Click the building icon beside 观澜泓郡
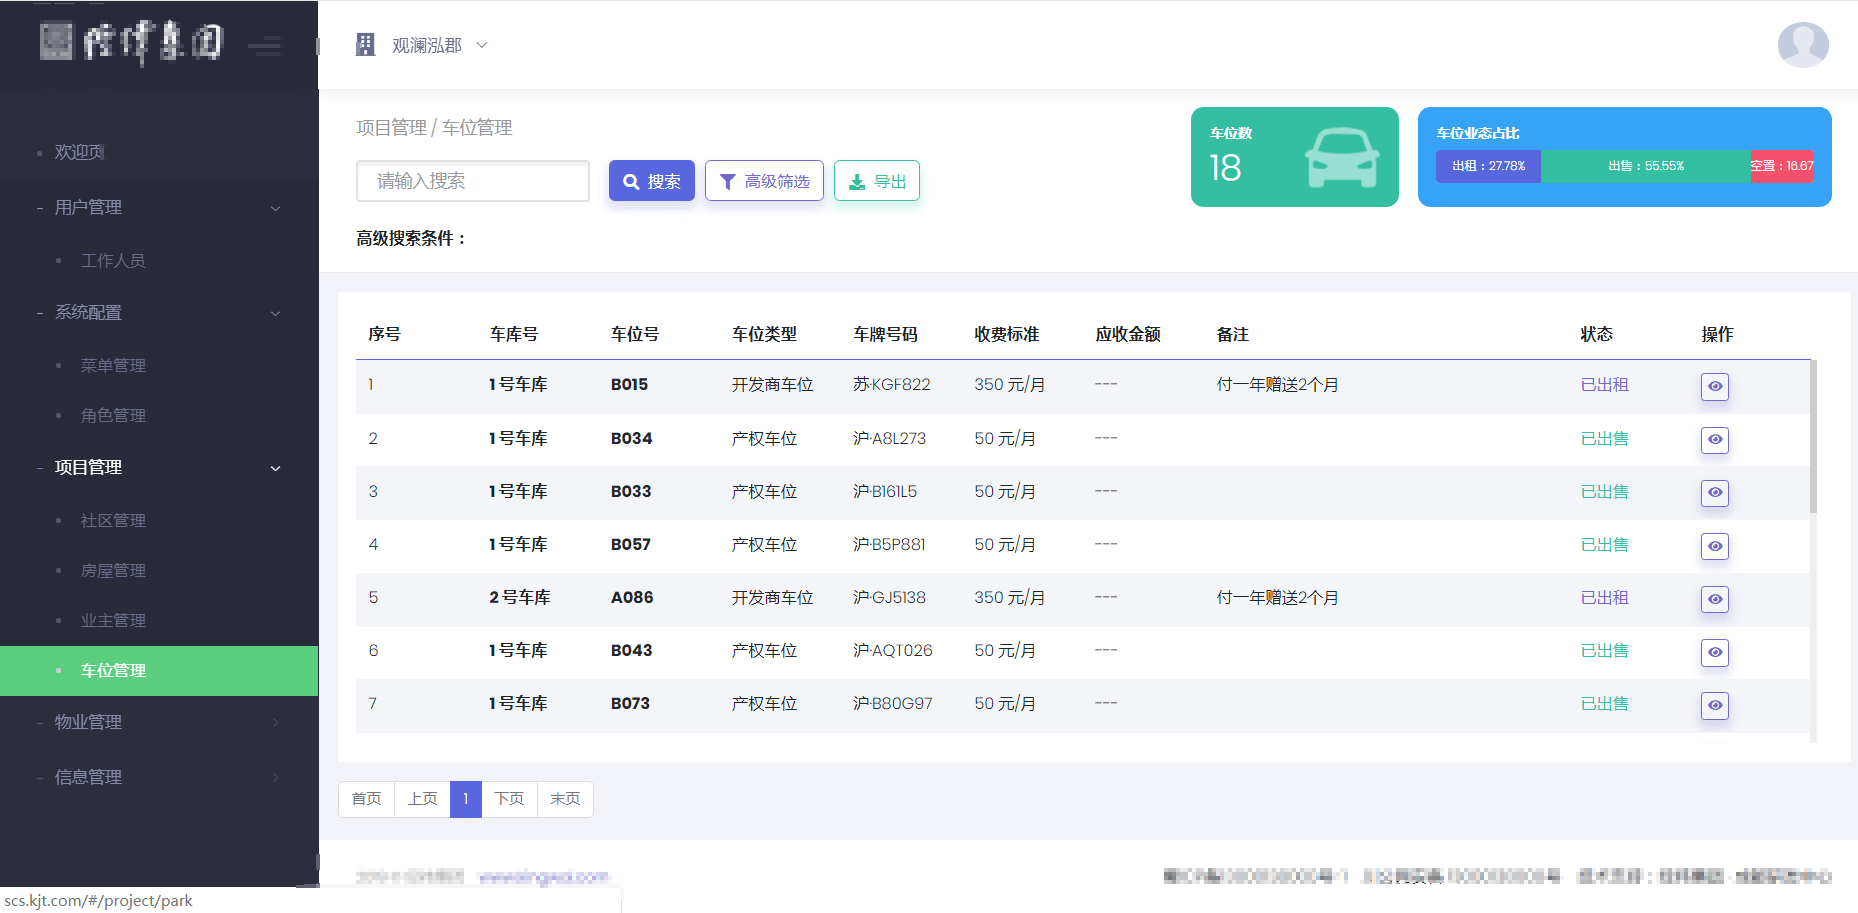This screenshot has height=913, width=1858. click(365, 45)
